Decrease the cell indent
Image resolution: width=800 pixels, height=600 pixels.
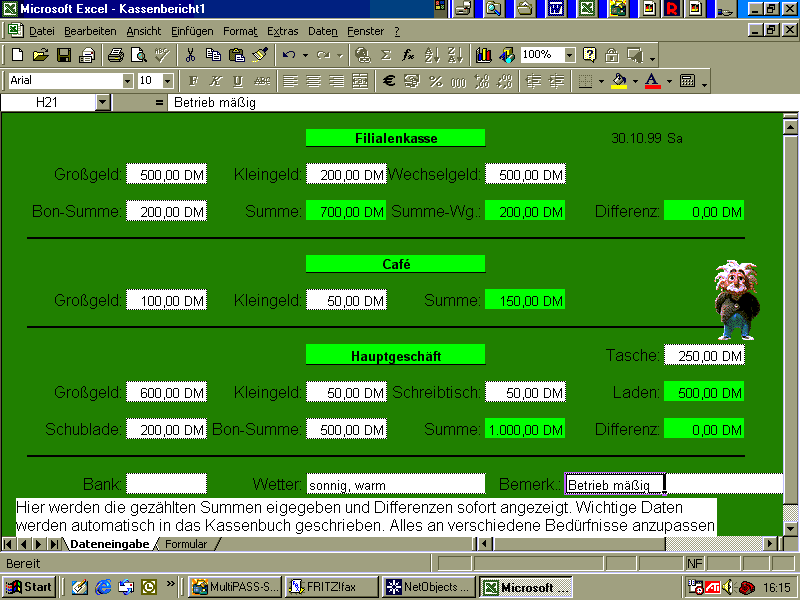click(534, 81)
